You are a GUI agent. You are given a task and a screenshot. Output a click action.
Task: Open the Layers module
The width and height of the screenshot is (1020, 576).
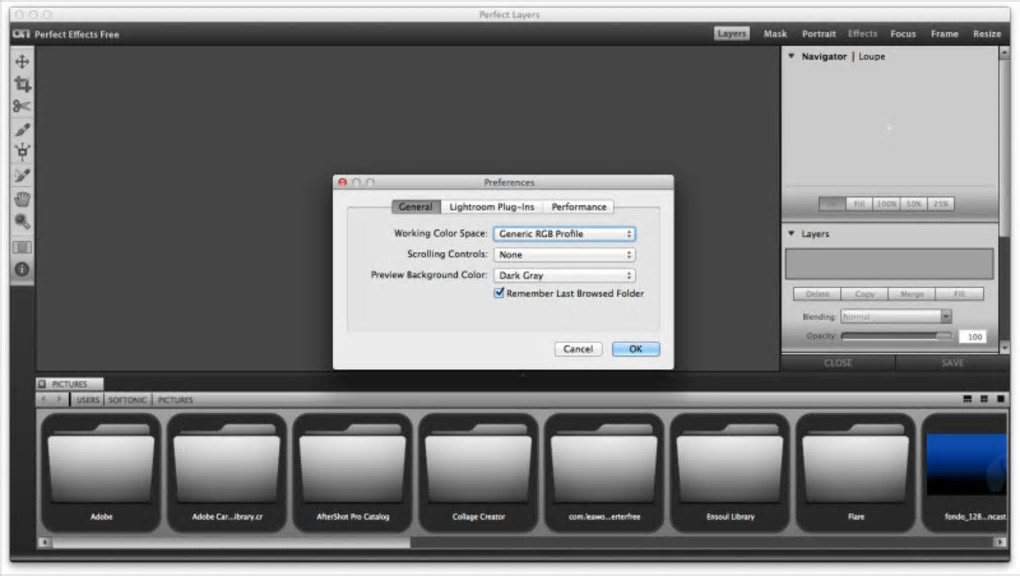(x=732, y=33)
